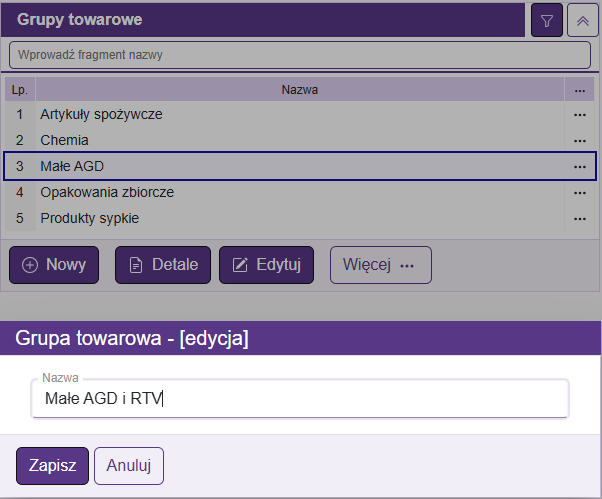Viewport: 602px width, 499px height.
Task: Open three-dots menu for Artykuły spożywcze
Action: (x=579, y=115)
